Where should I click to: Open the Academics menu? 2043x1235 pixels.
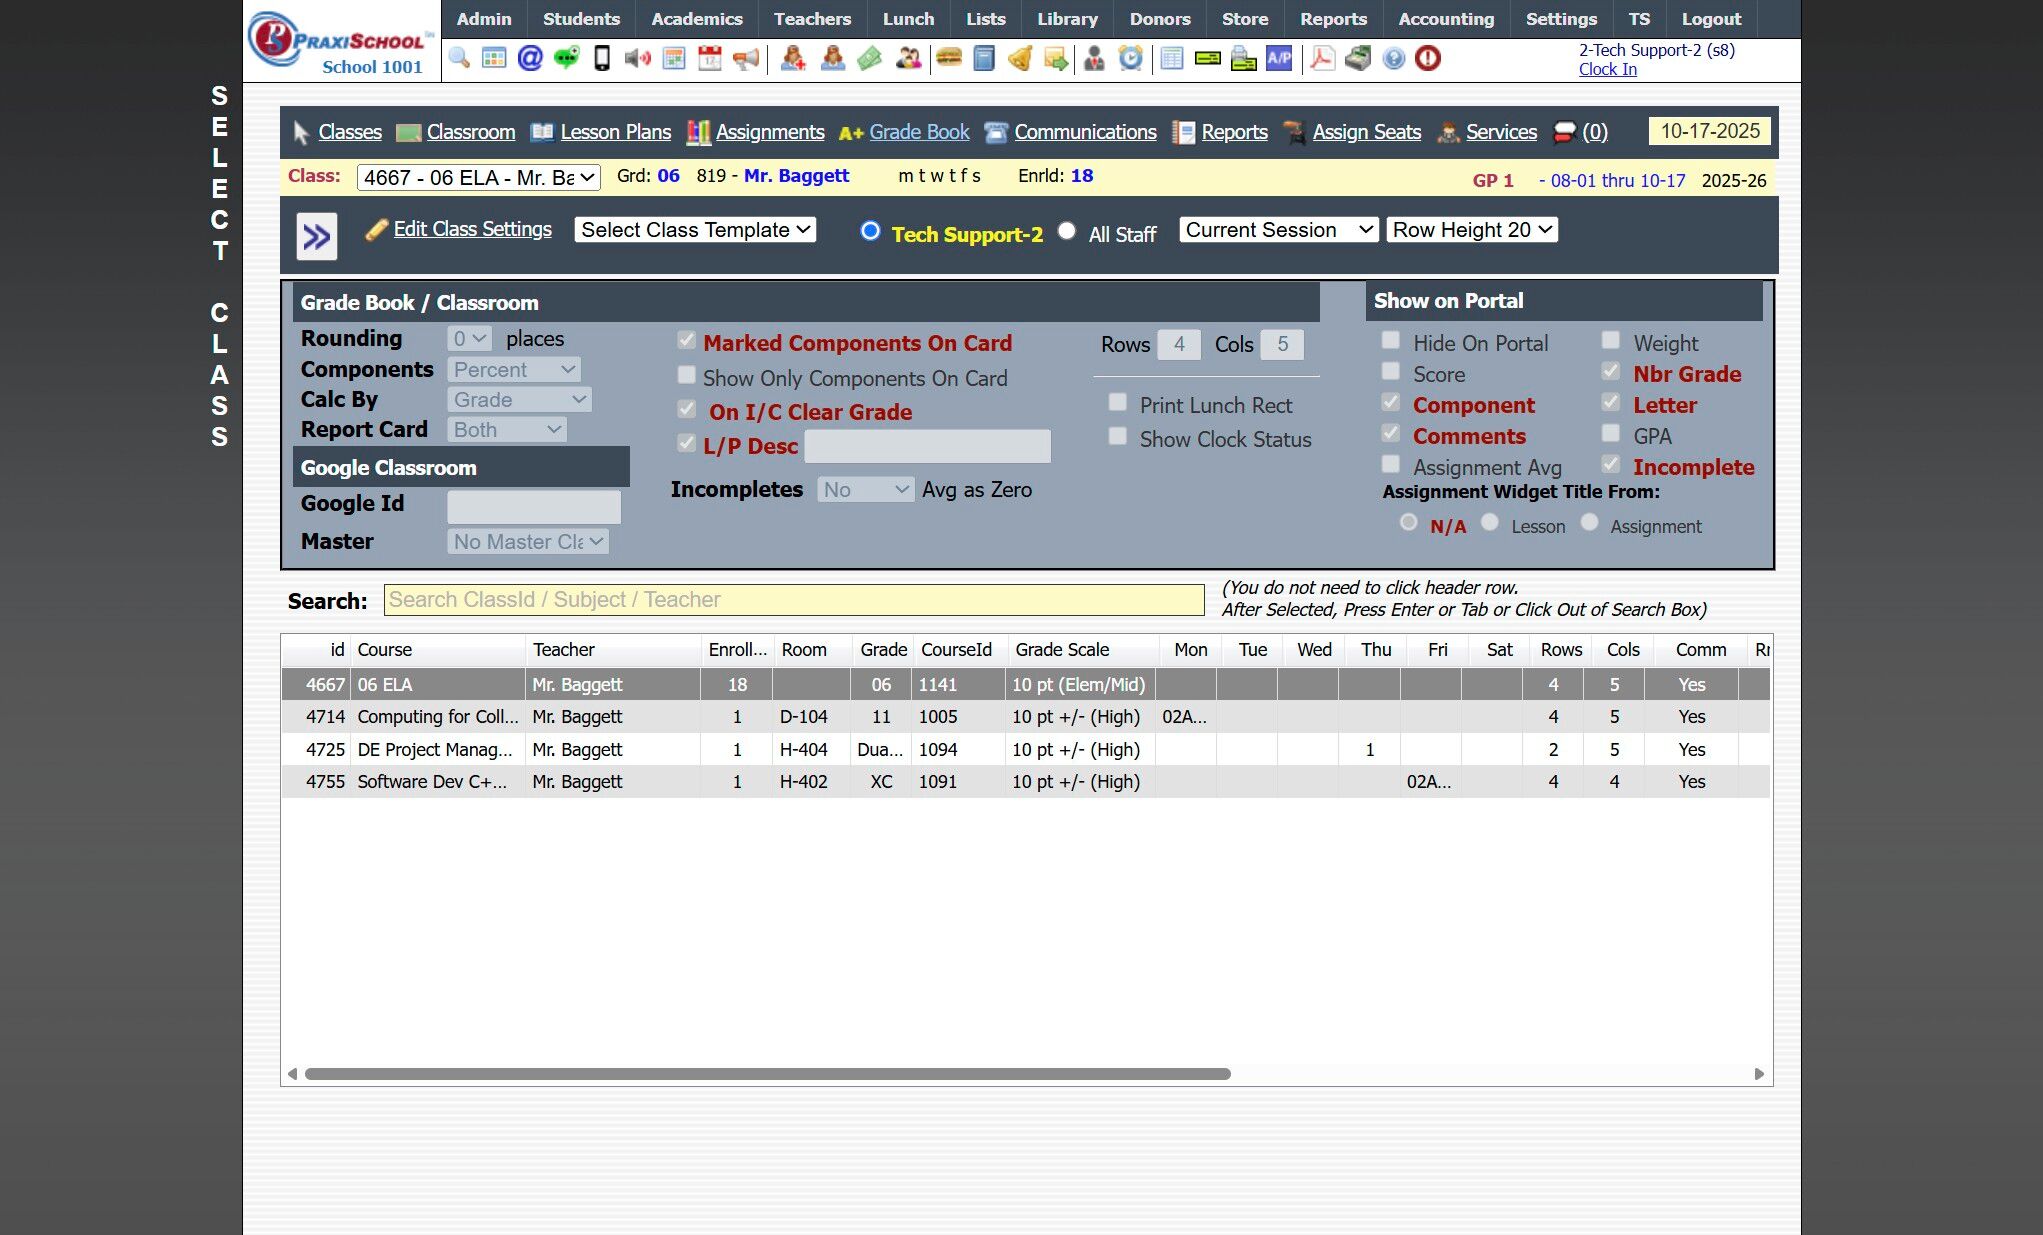696,19
